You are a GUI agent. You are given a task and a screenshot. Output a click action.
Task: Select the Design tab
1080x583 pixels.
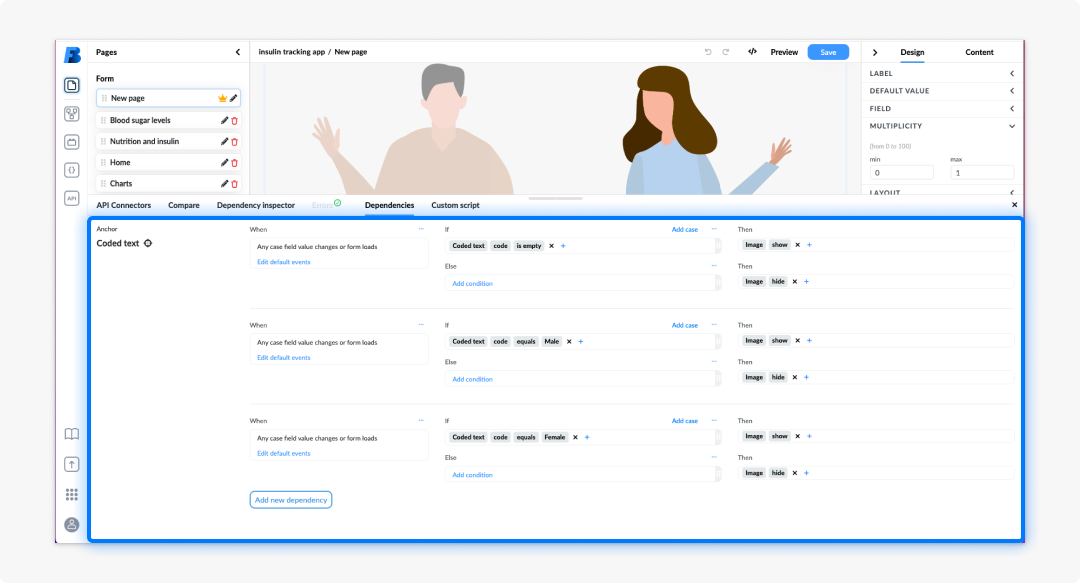912,52
